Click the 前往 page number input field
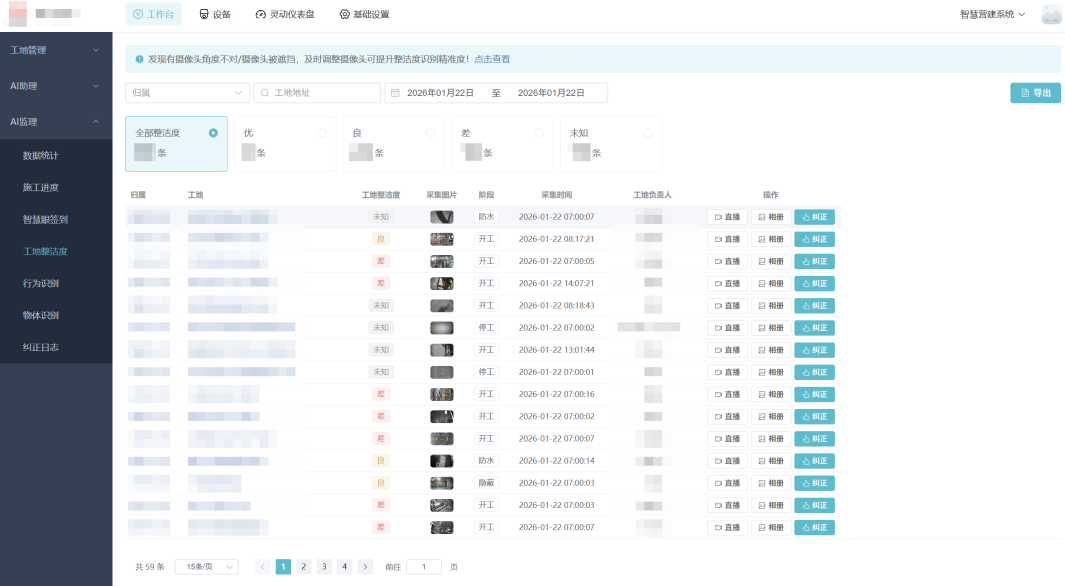The height and width of the screenshot is (586, 1065). point(424,567)
